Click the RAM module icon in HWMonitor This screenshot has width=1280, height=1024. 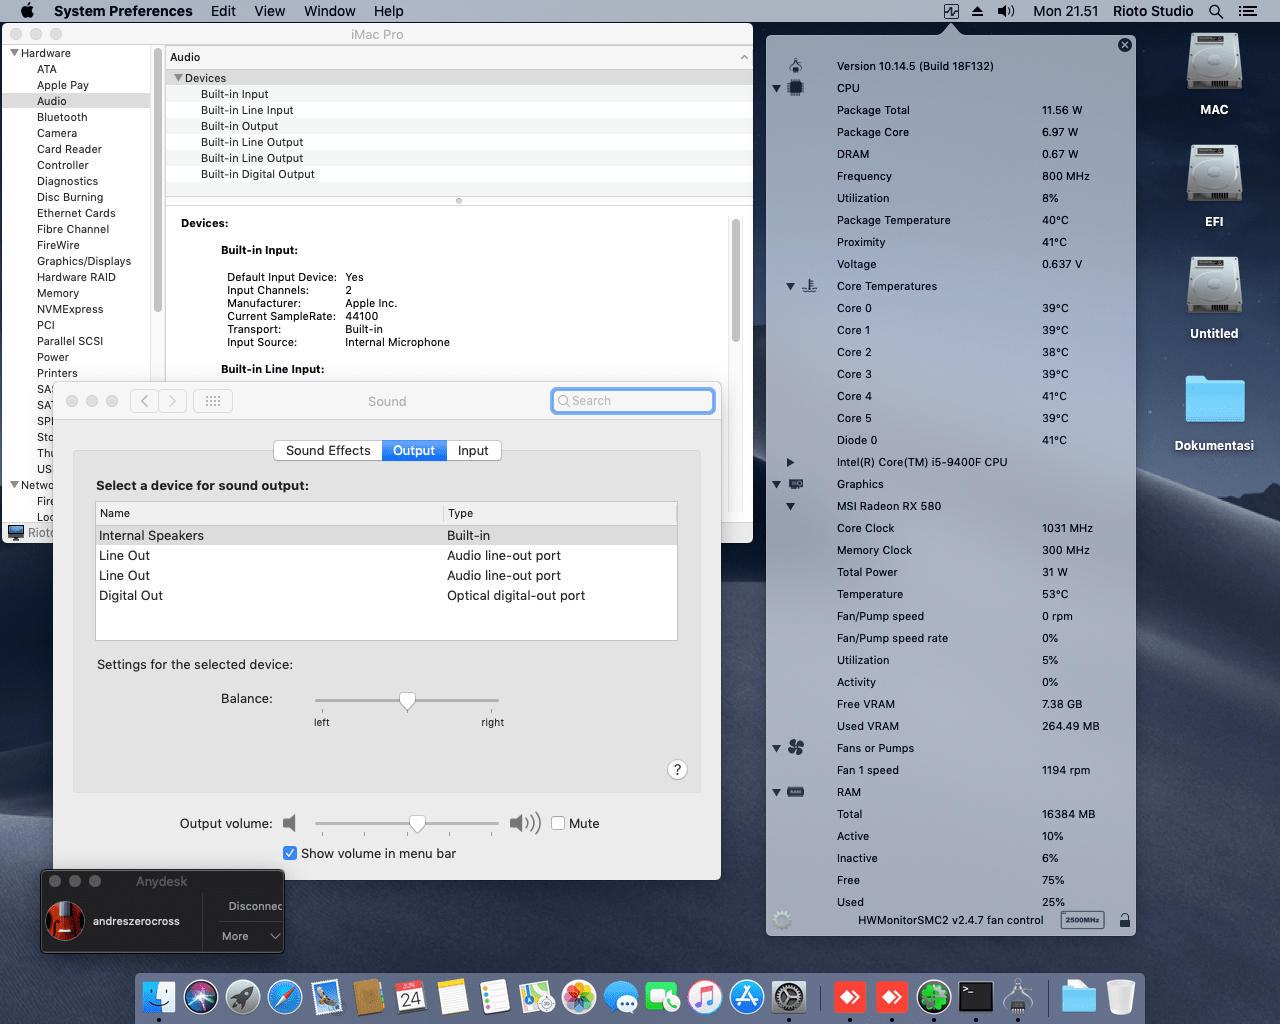coord(796,792)
